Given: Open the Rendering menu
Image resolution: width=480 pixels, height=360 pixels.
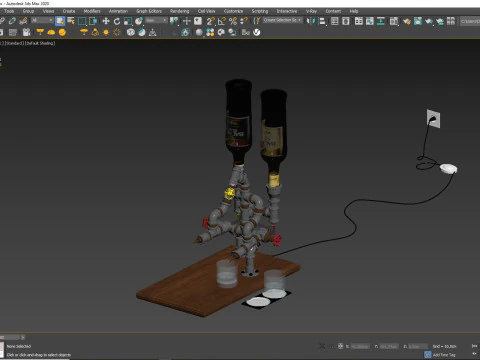Looking at the screenshot, I should click(180, 11).
